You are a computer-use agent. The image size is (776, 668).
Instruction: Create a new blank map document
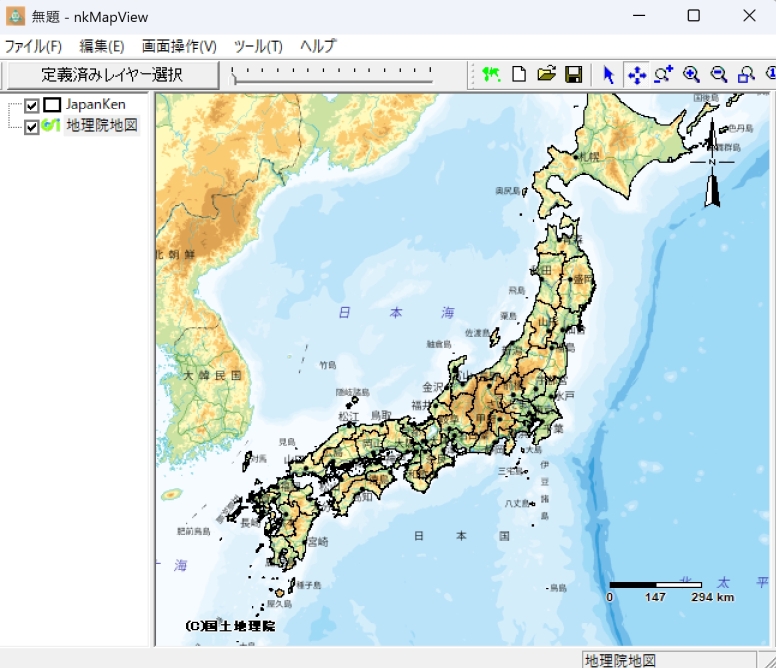(519, 75)
